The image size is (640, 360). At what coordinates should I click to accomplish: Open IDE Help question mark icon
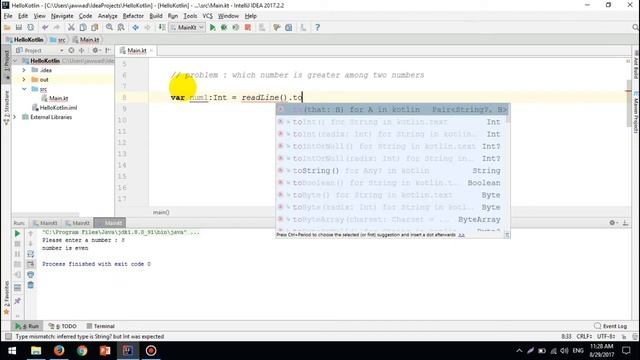[x=317, y=27]
